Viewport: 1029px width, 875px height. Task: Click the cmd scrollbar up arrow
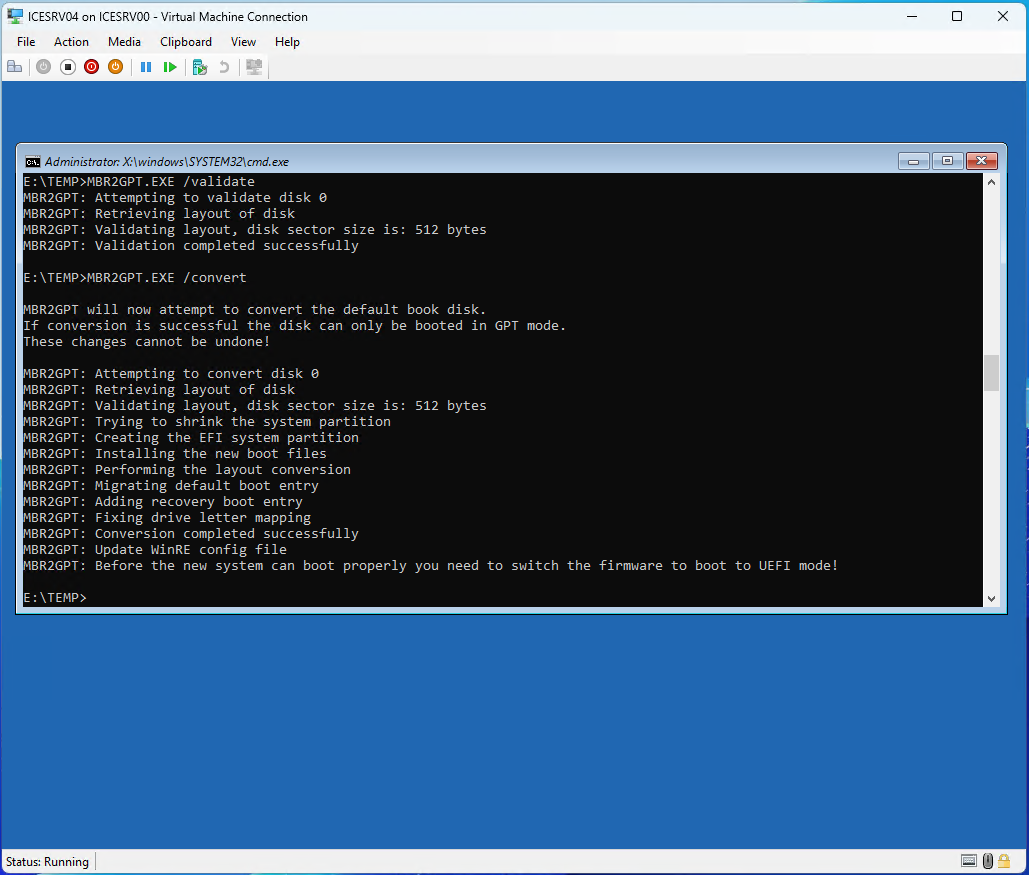click(992, 182)
